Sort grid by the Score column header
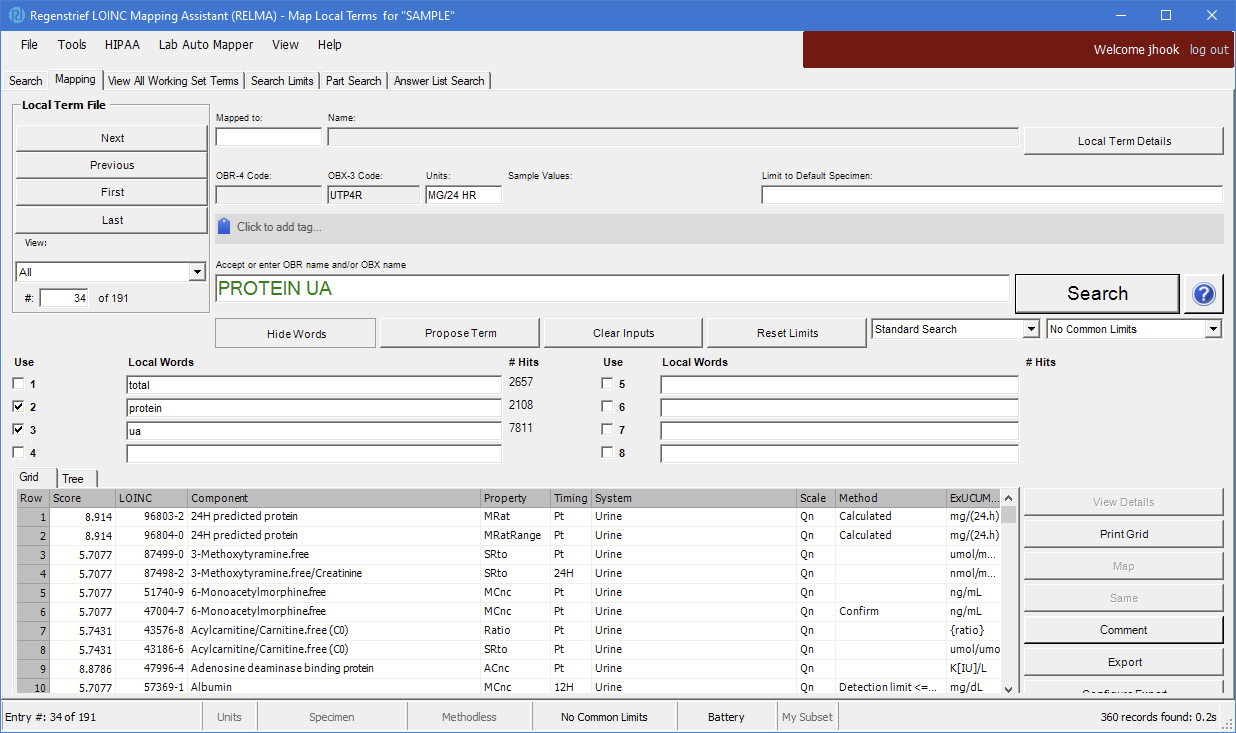This screenshot has height=733, width=1236. pyautogui.click(x=82, y=498)
